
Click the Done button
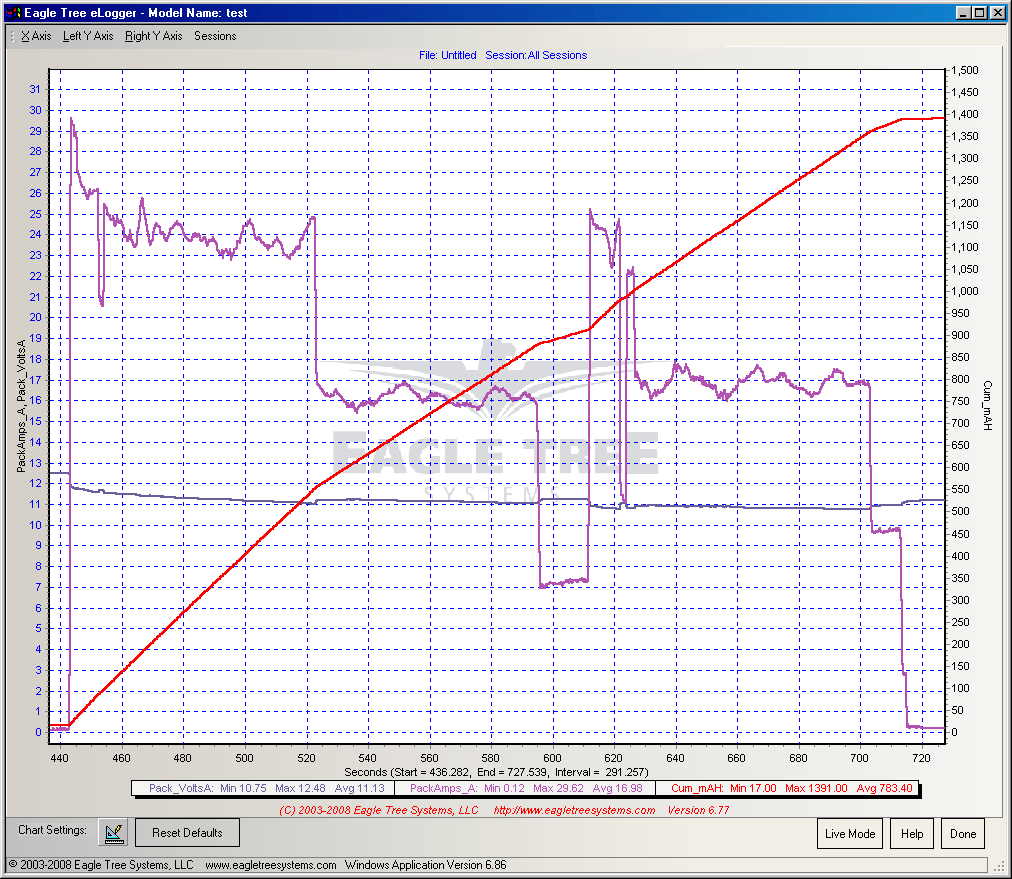(x=963, y=834)
